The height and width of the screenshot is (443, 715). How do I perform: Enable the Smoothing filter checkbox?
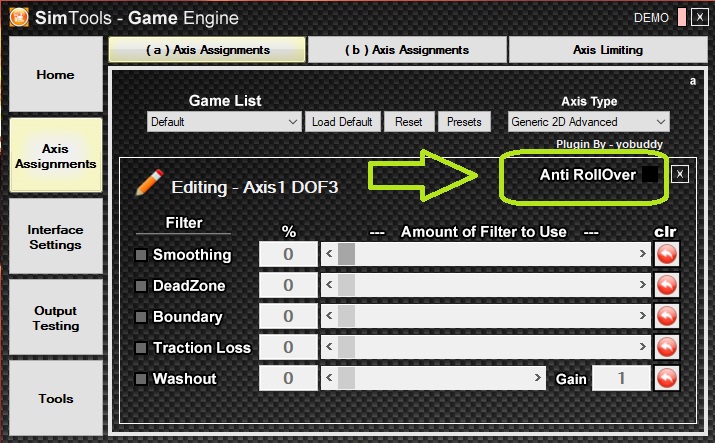click(141, 254)
